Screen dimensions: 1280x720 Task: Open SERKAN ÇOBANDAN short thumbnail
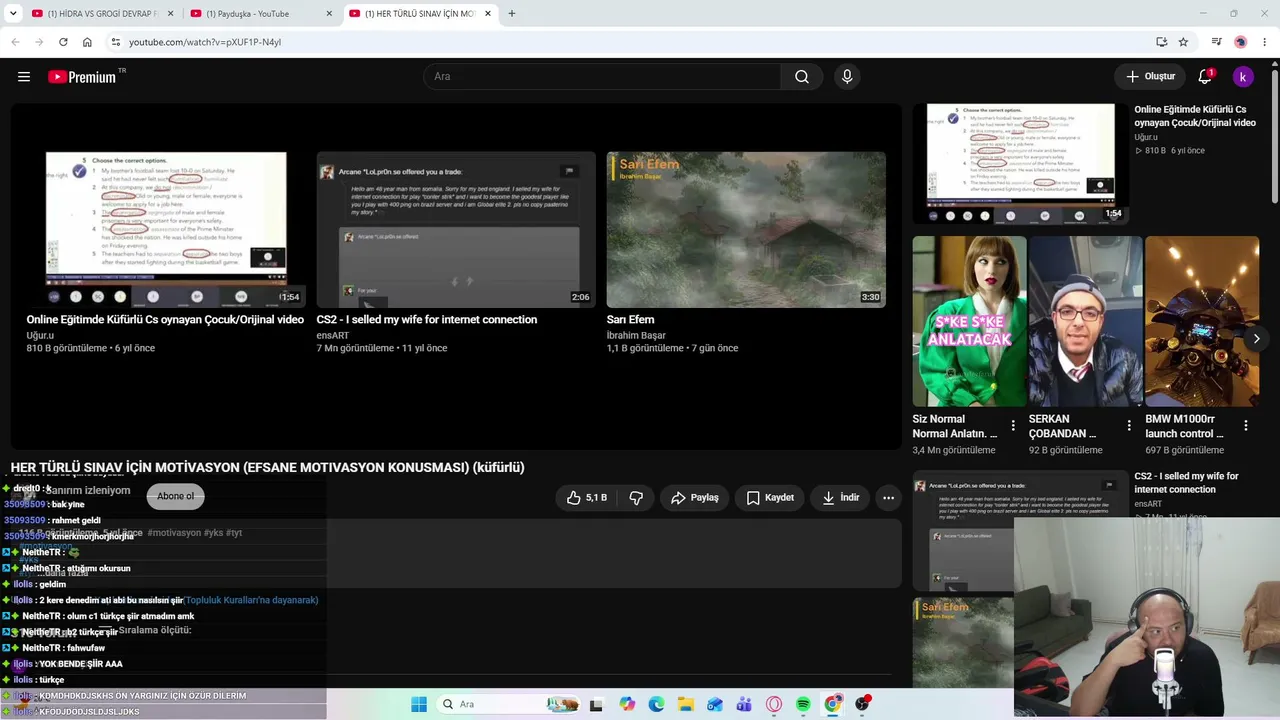point(1085,321)
